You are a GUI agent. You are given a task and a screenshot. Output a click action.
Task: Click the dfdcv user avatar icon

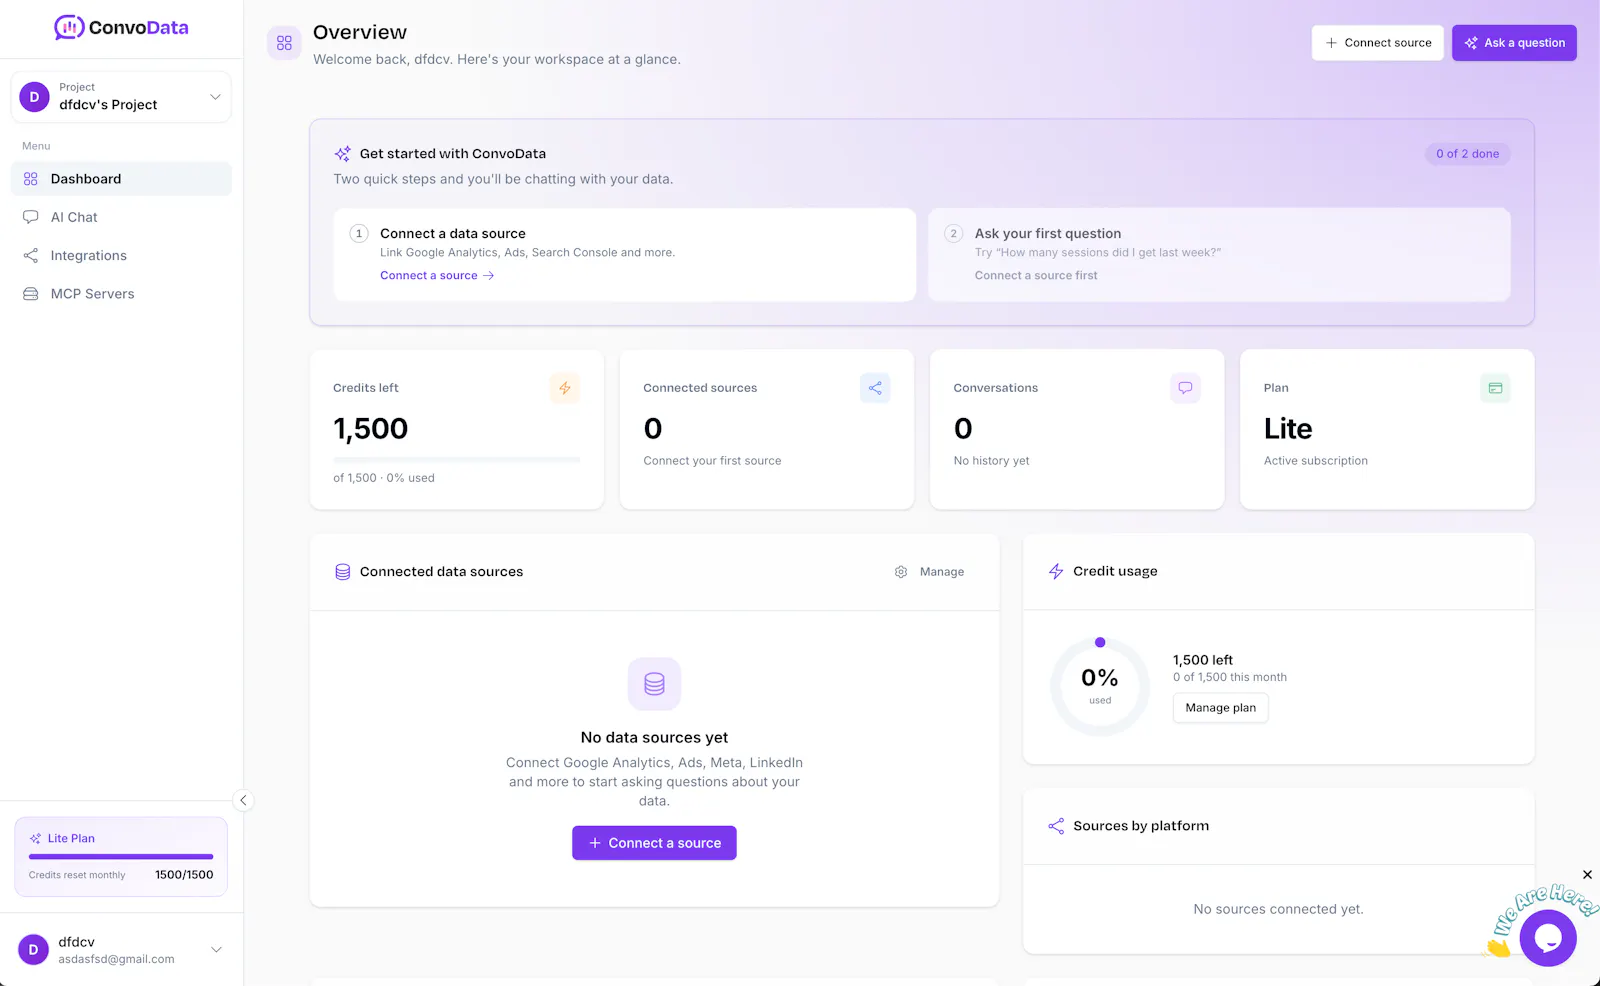click(x=33, y=950)
